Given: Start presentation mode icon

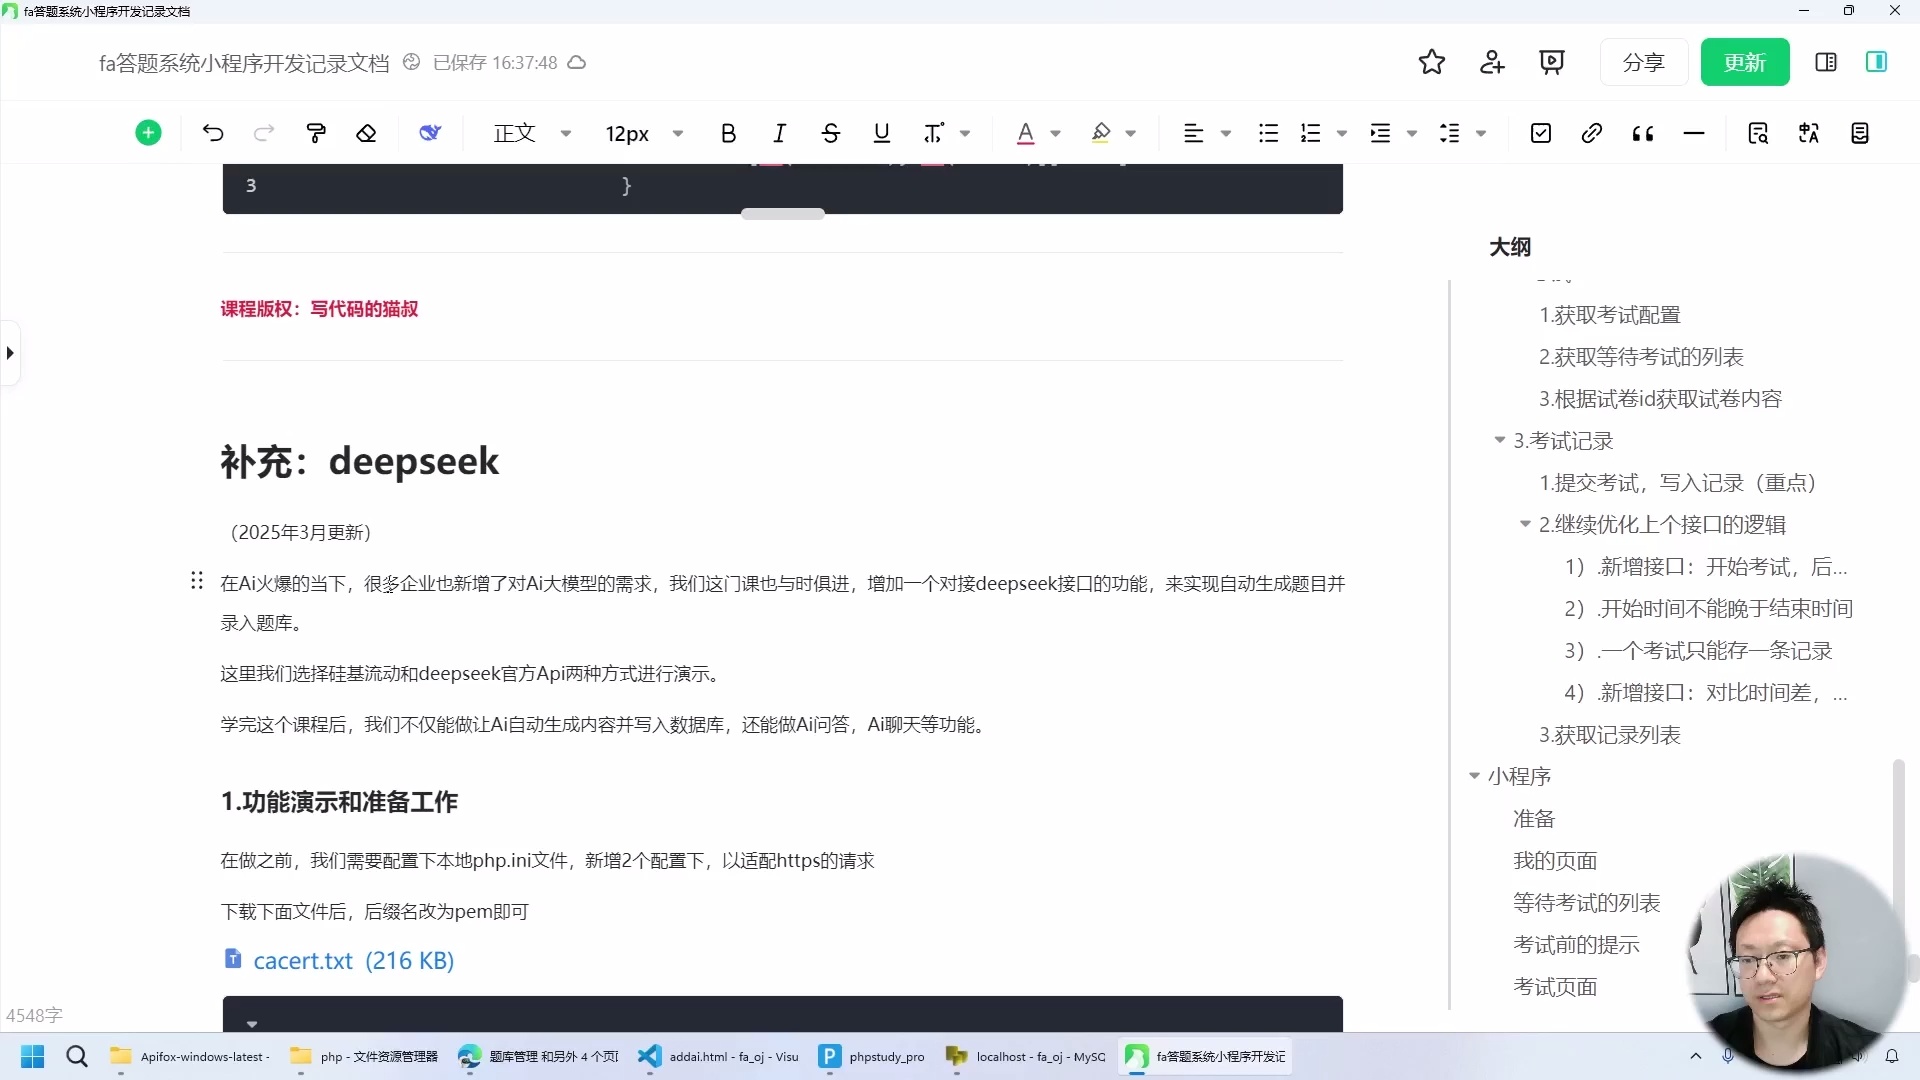Looking at the screenshot, I should [1552, 62].
